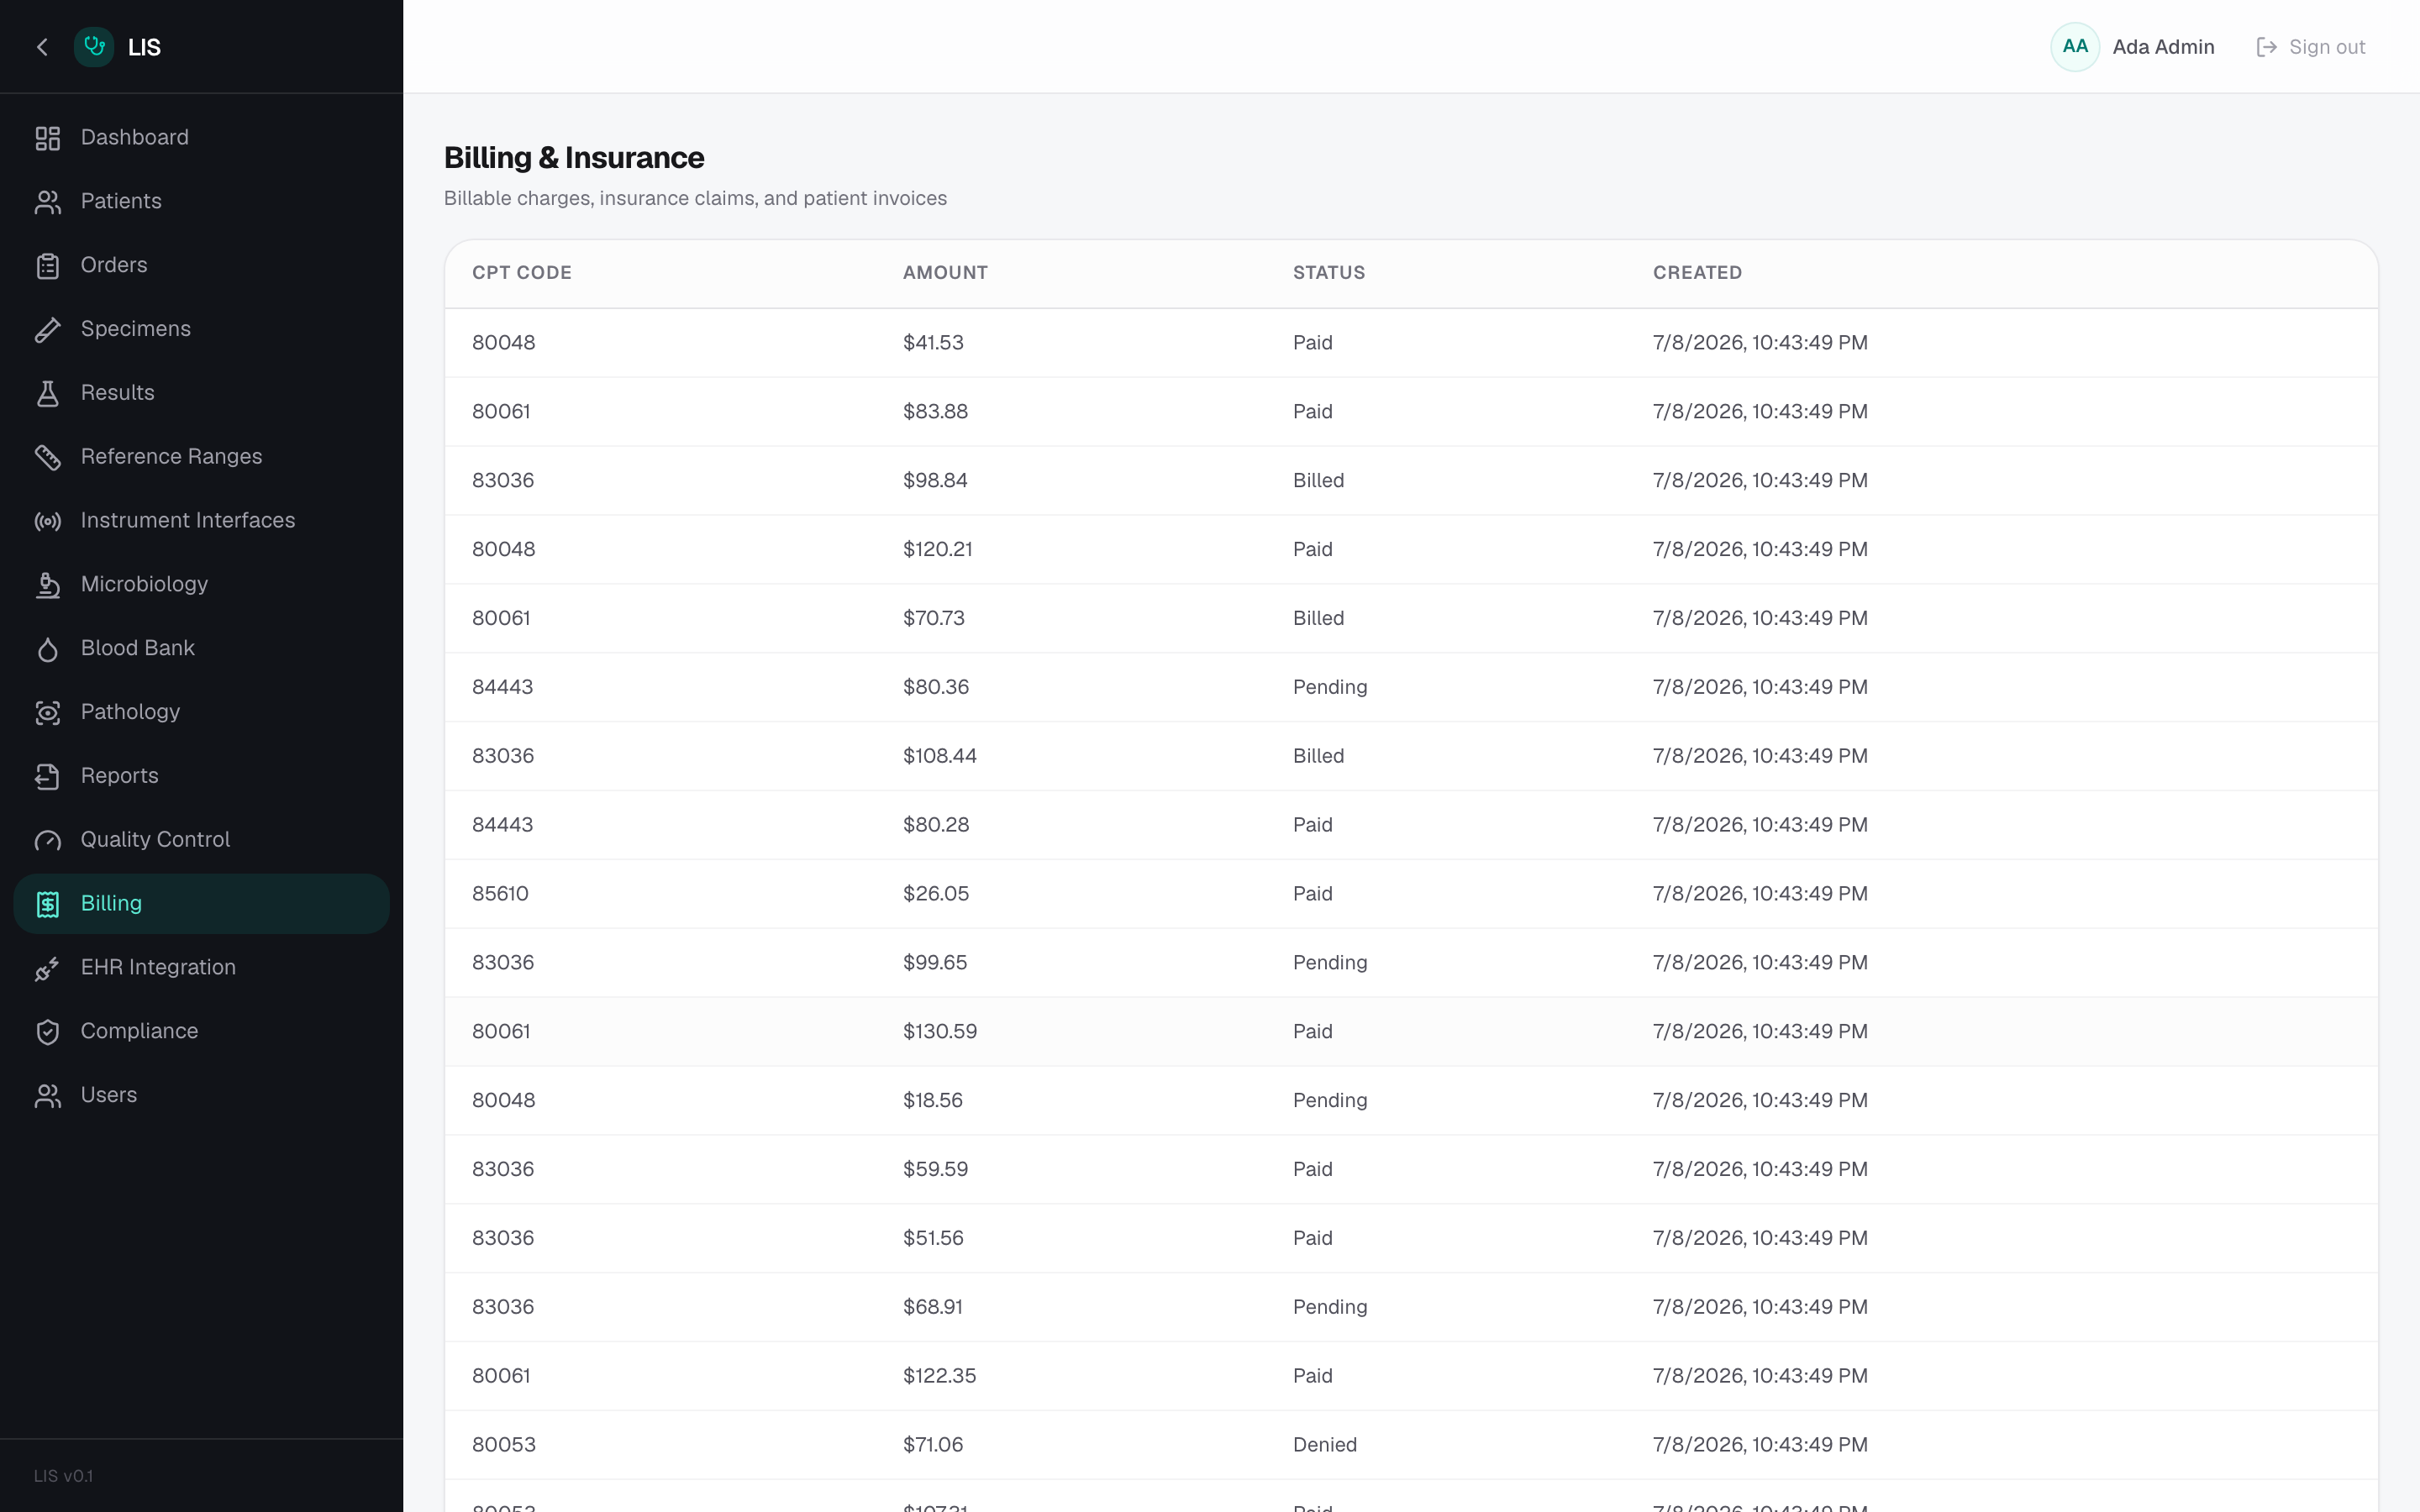Open the Compliance shield icon
This screenshot has width=2420, height=1512.
pyautogui.click(x=47, y=1032)
